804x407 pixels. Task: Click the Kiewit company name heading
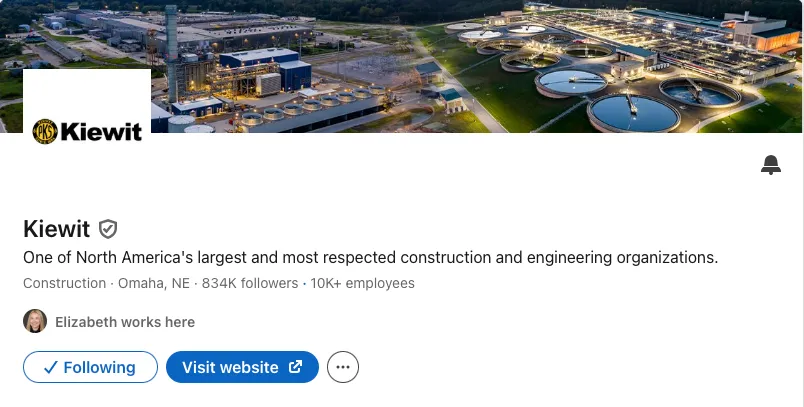[56, 229]
